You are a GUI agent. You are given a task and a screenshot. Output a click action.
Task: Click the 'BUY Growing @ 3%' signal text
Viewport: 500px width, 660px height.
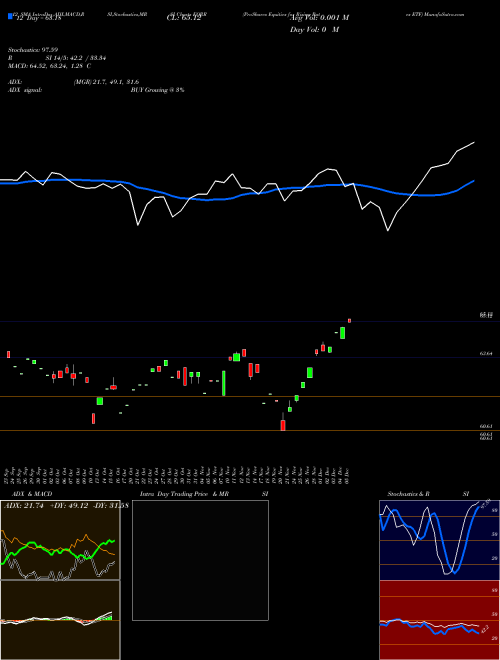coord(157,90)
